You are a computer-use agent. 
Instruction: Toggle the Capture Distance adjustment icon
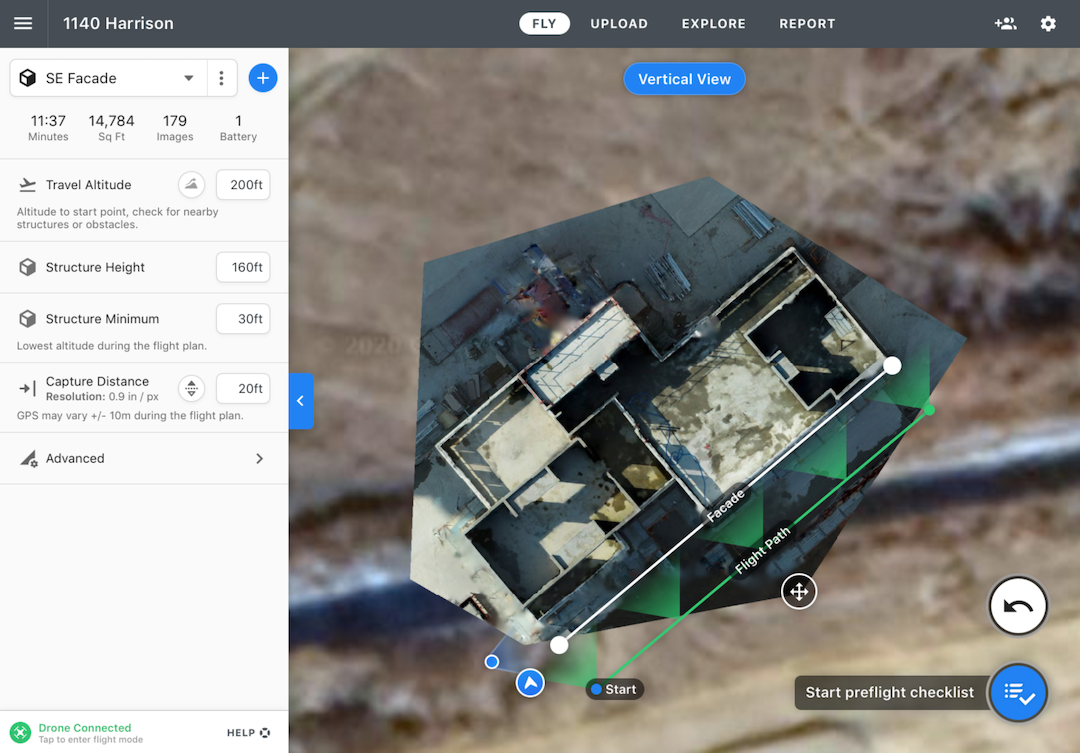(x=191, y=389)
